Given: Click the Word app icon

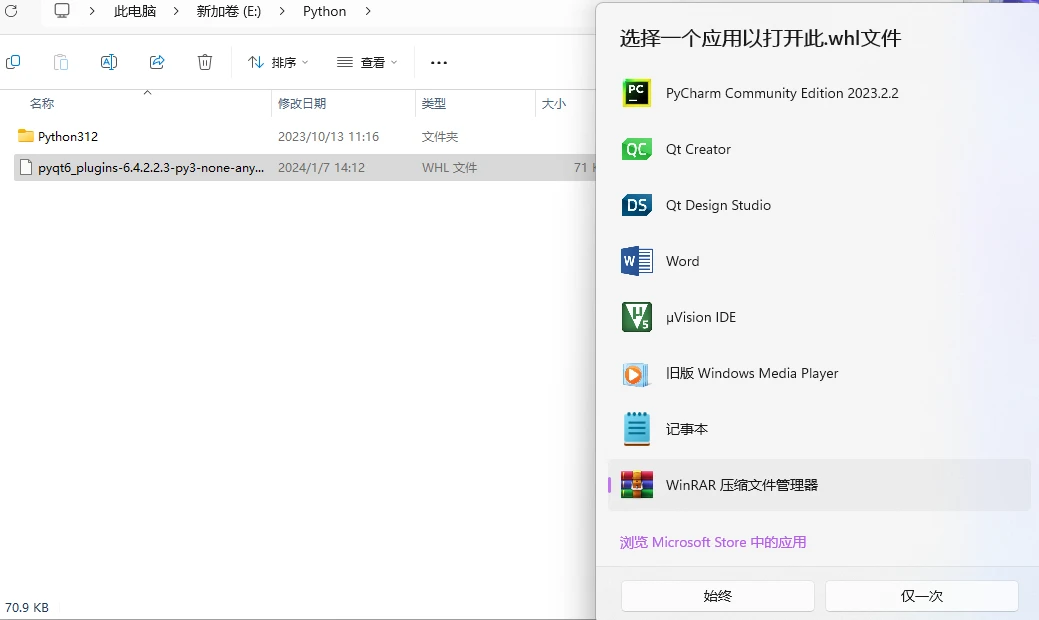Looking at the screenshot, I should point(637,261).
